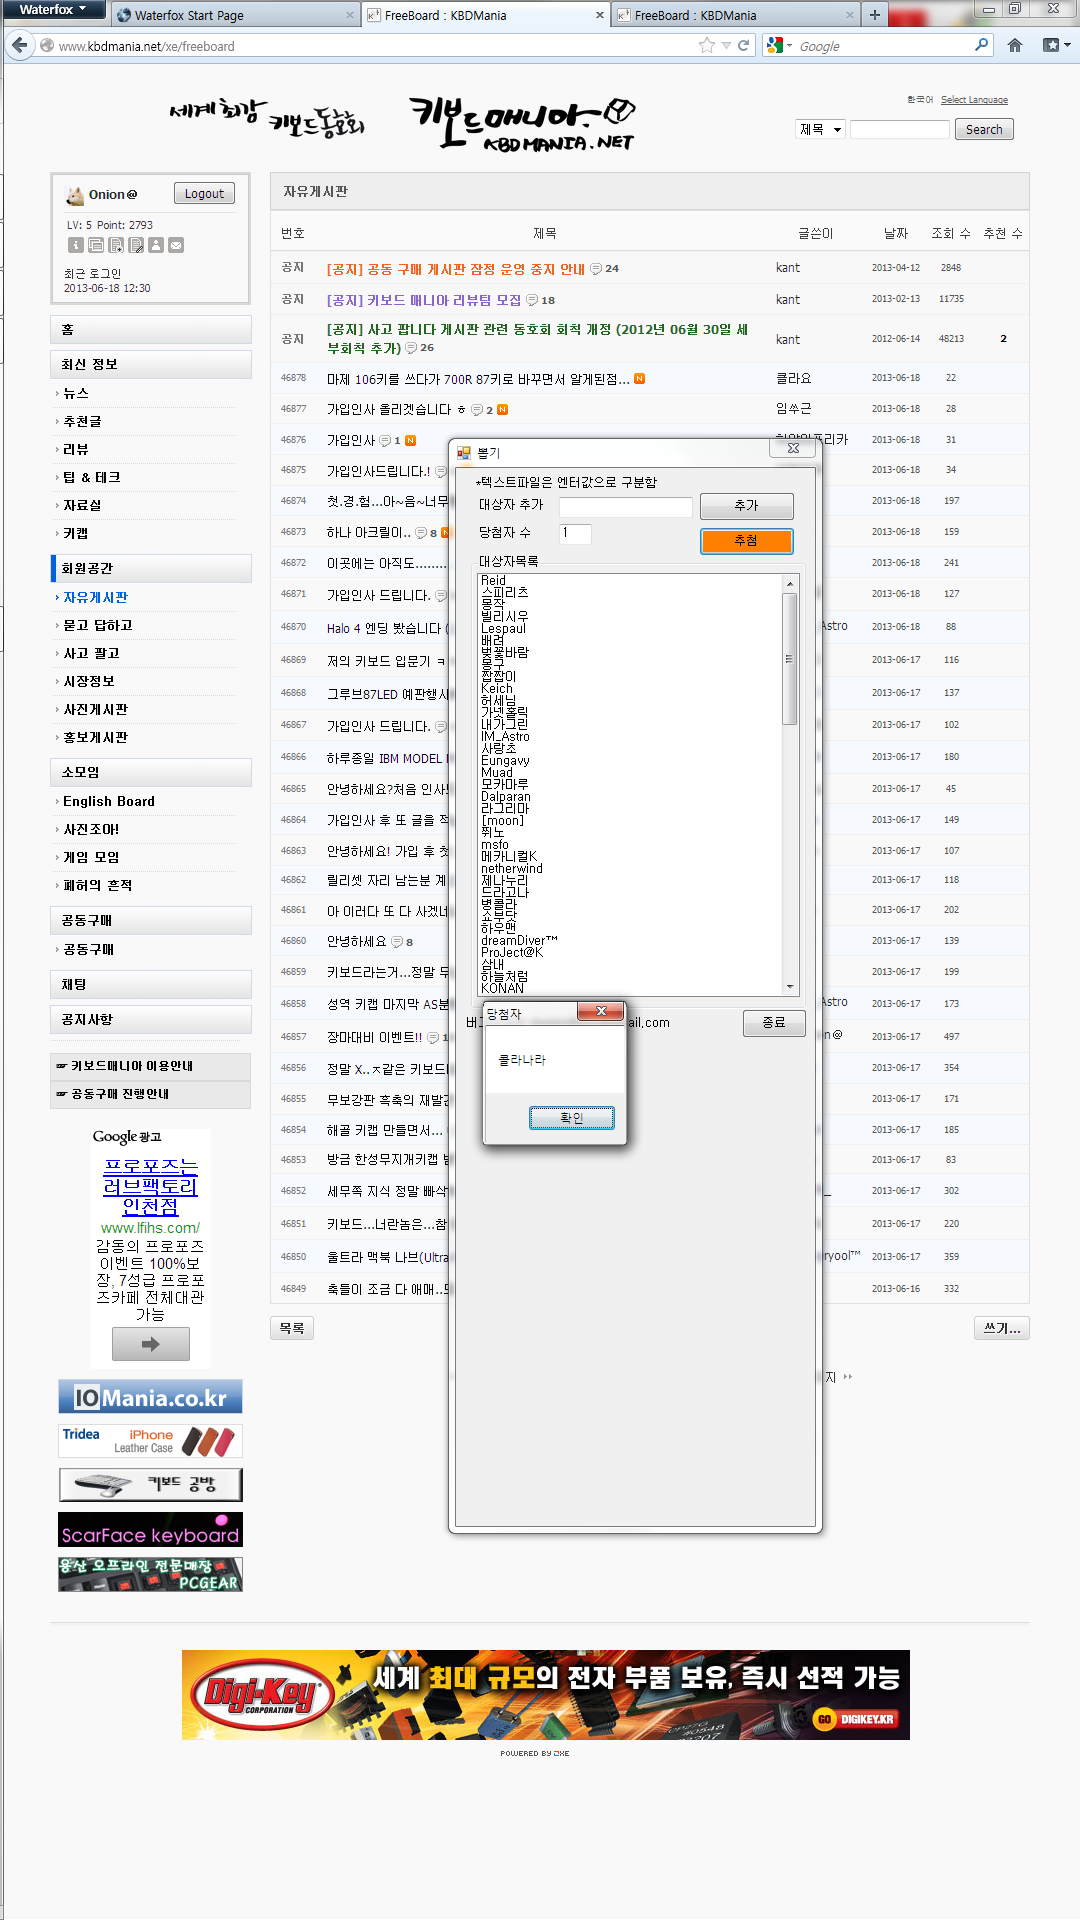This screenshot has width=1080, height=1920.
Task: Open the bookmarks menu toolbar icon
Action: (1056, 45)
